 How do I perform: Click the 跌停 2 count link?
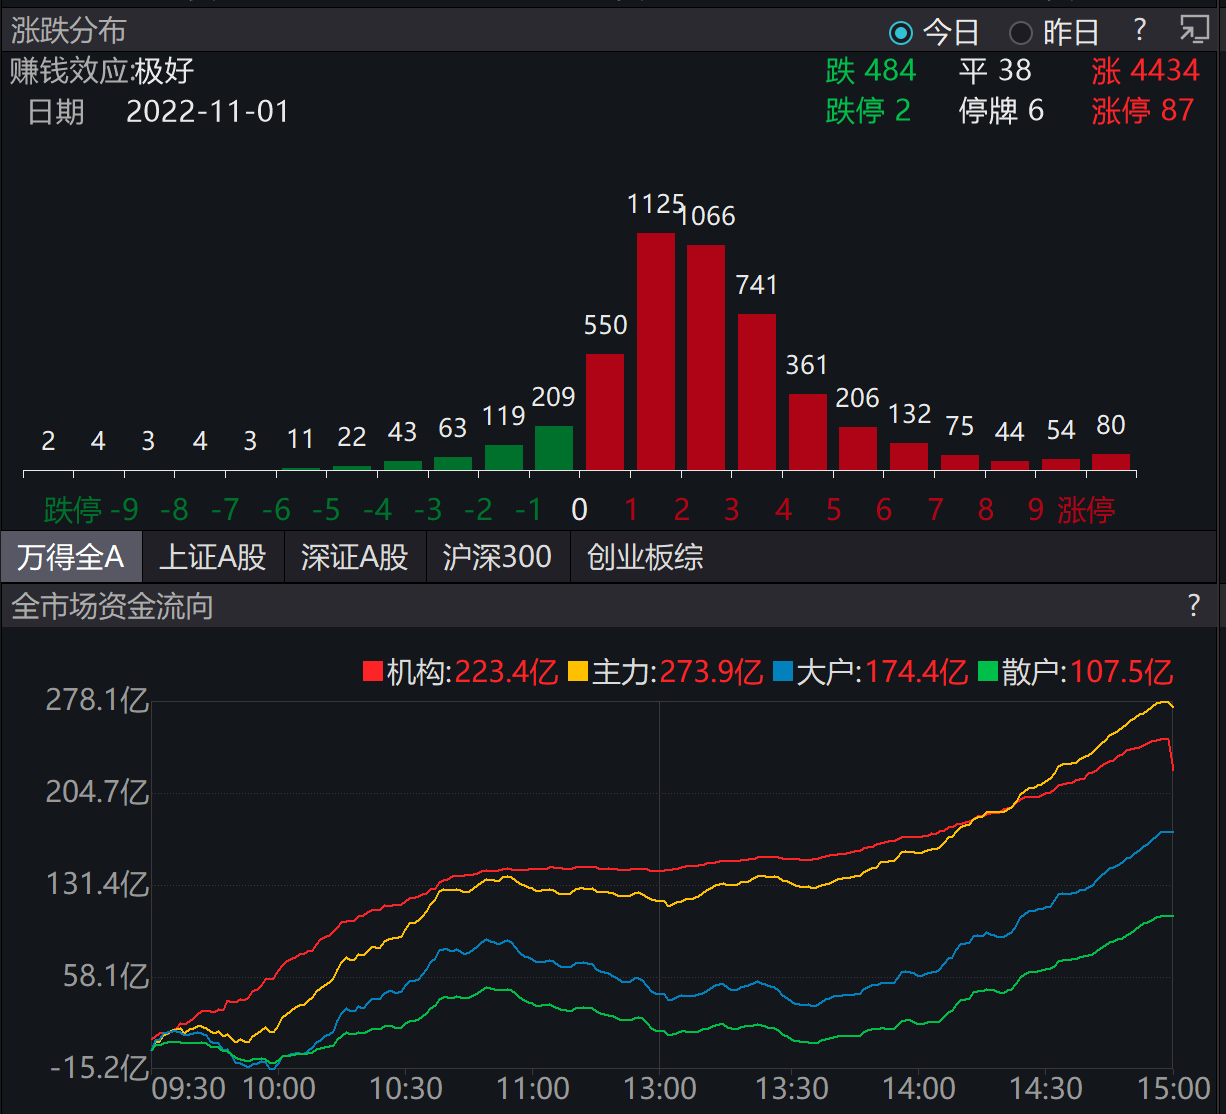(x=868, y=110)
